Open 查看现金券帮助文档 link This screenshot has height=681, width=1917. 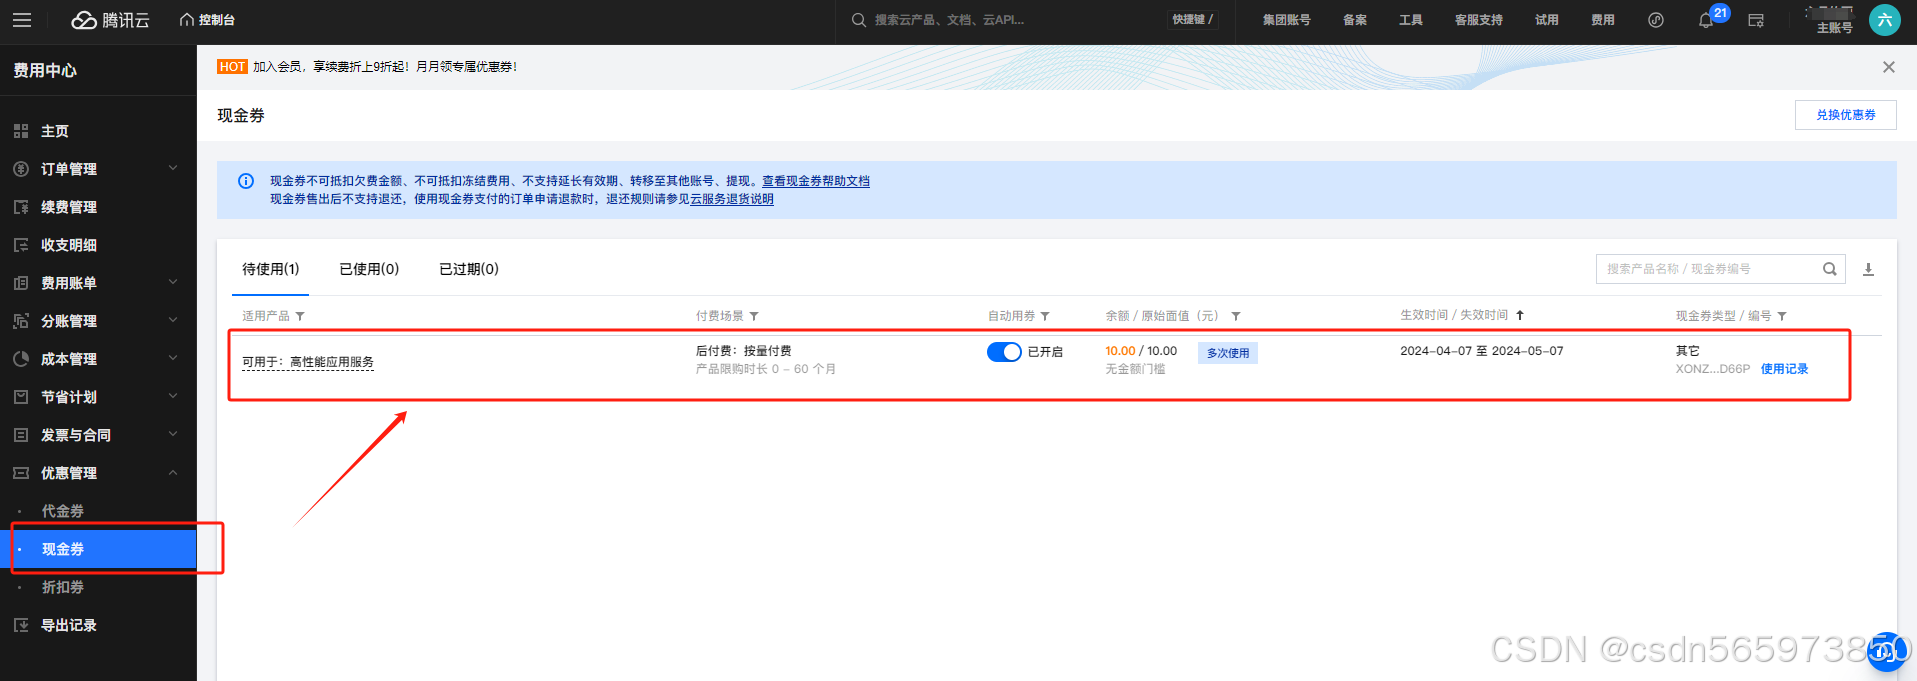click(x=816, y=181)
